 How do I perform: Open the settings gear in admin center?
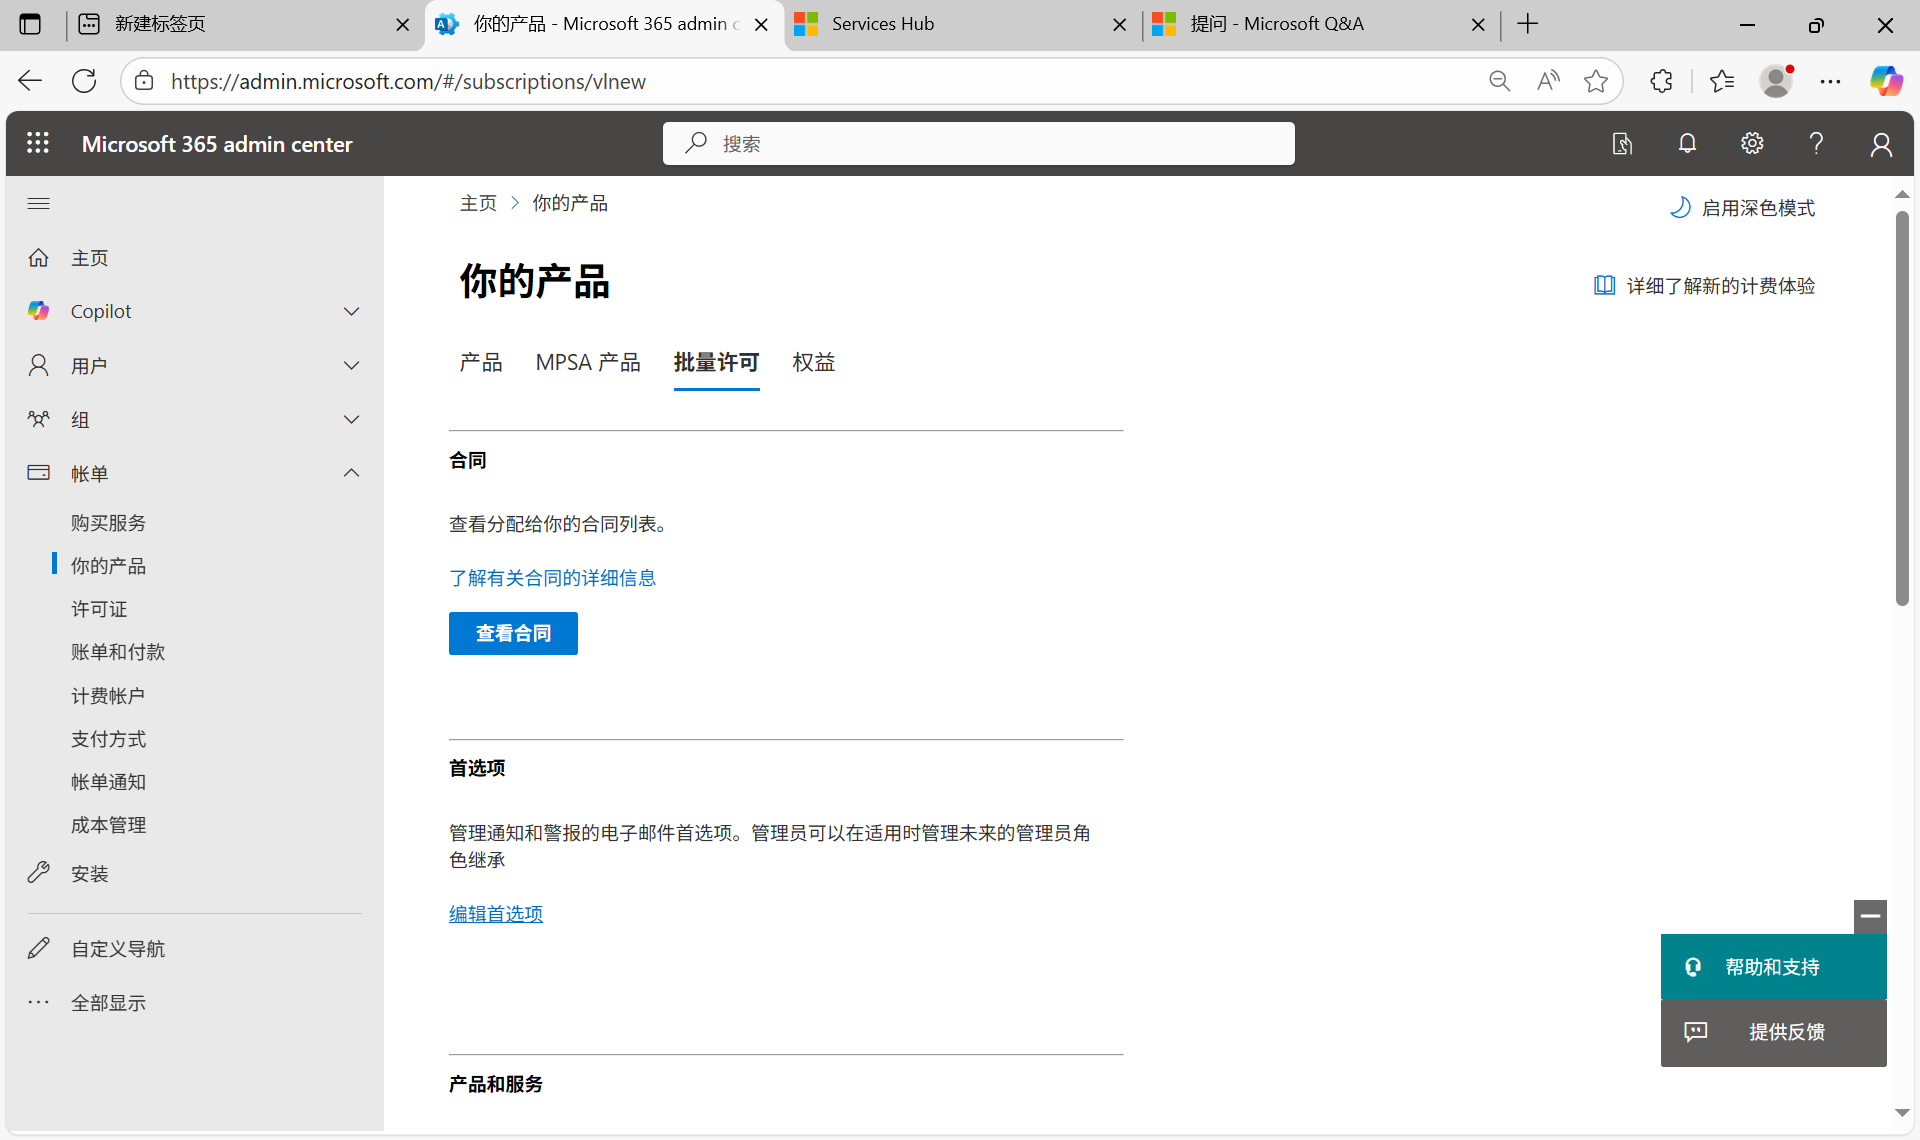tap(1752, 143)
